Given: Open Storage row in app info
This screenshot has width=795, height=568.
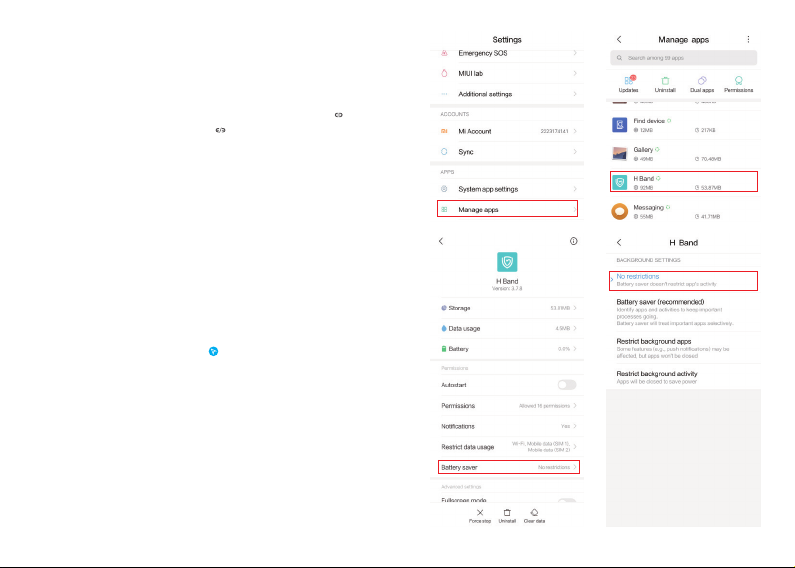Looking at the screenshot, I should (507, 308).
